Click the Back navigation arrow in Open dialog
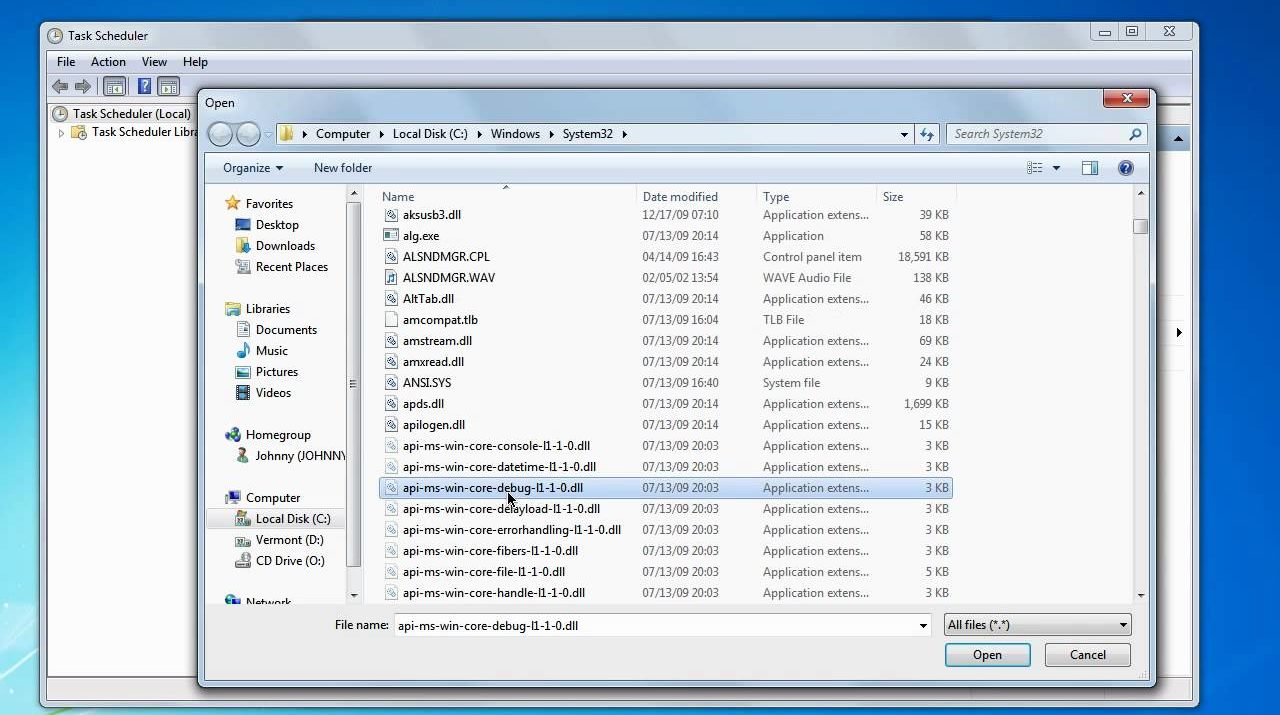The image size is (1280, 715). [220, 134]
